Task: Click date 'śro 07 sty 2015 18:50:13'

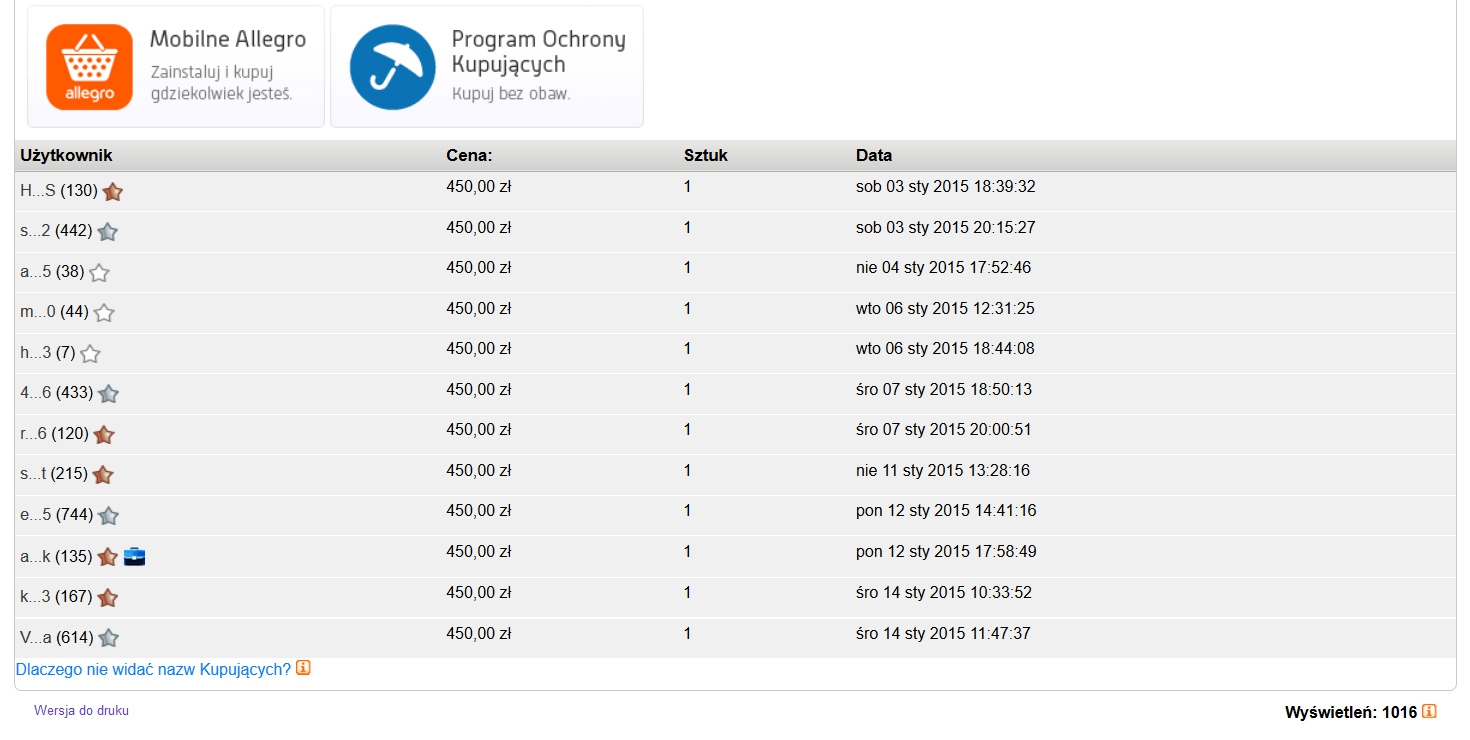Action: click(944, 389)
